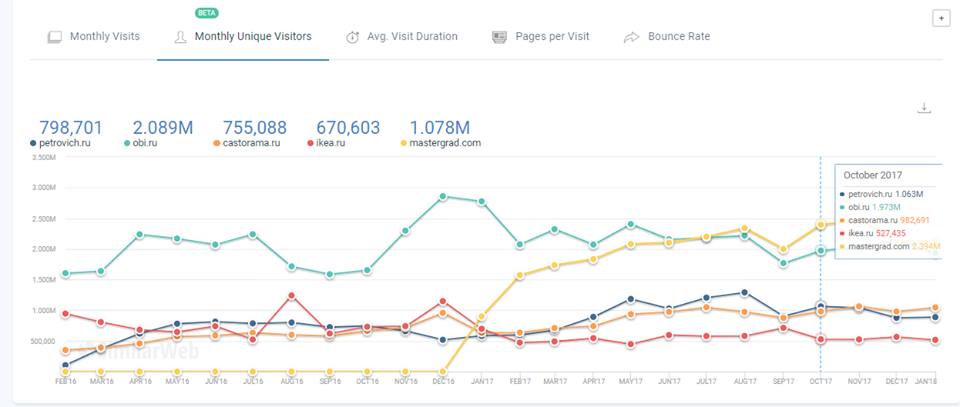Viewport: 960px width, 407px height.
Task: Click the ikea.ru spike point at AUG'16
Action: tap(291, 295)
